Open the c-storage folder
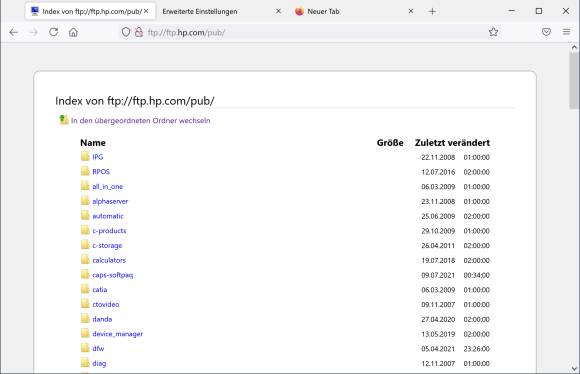 point(107,245)
